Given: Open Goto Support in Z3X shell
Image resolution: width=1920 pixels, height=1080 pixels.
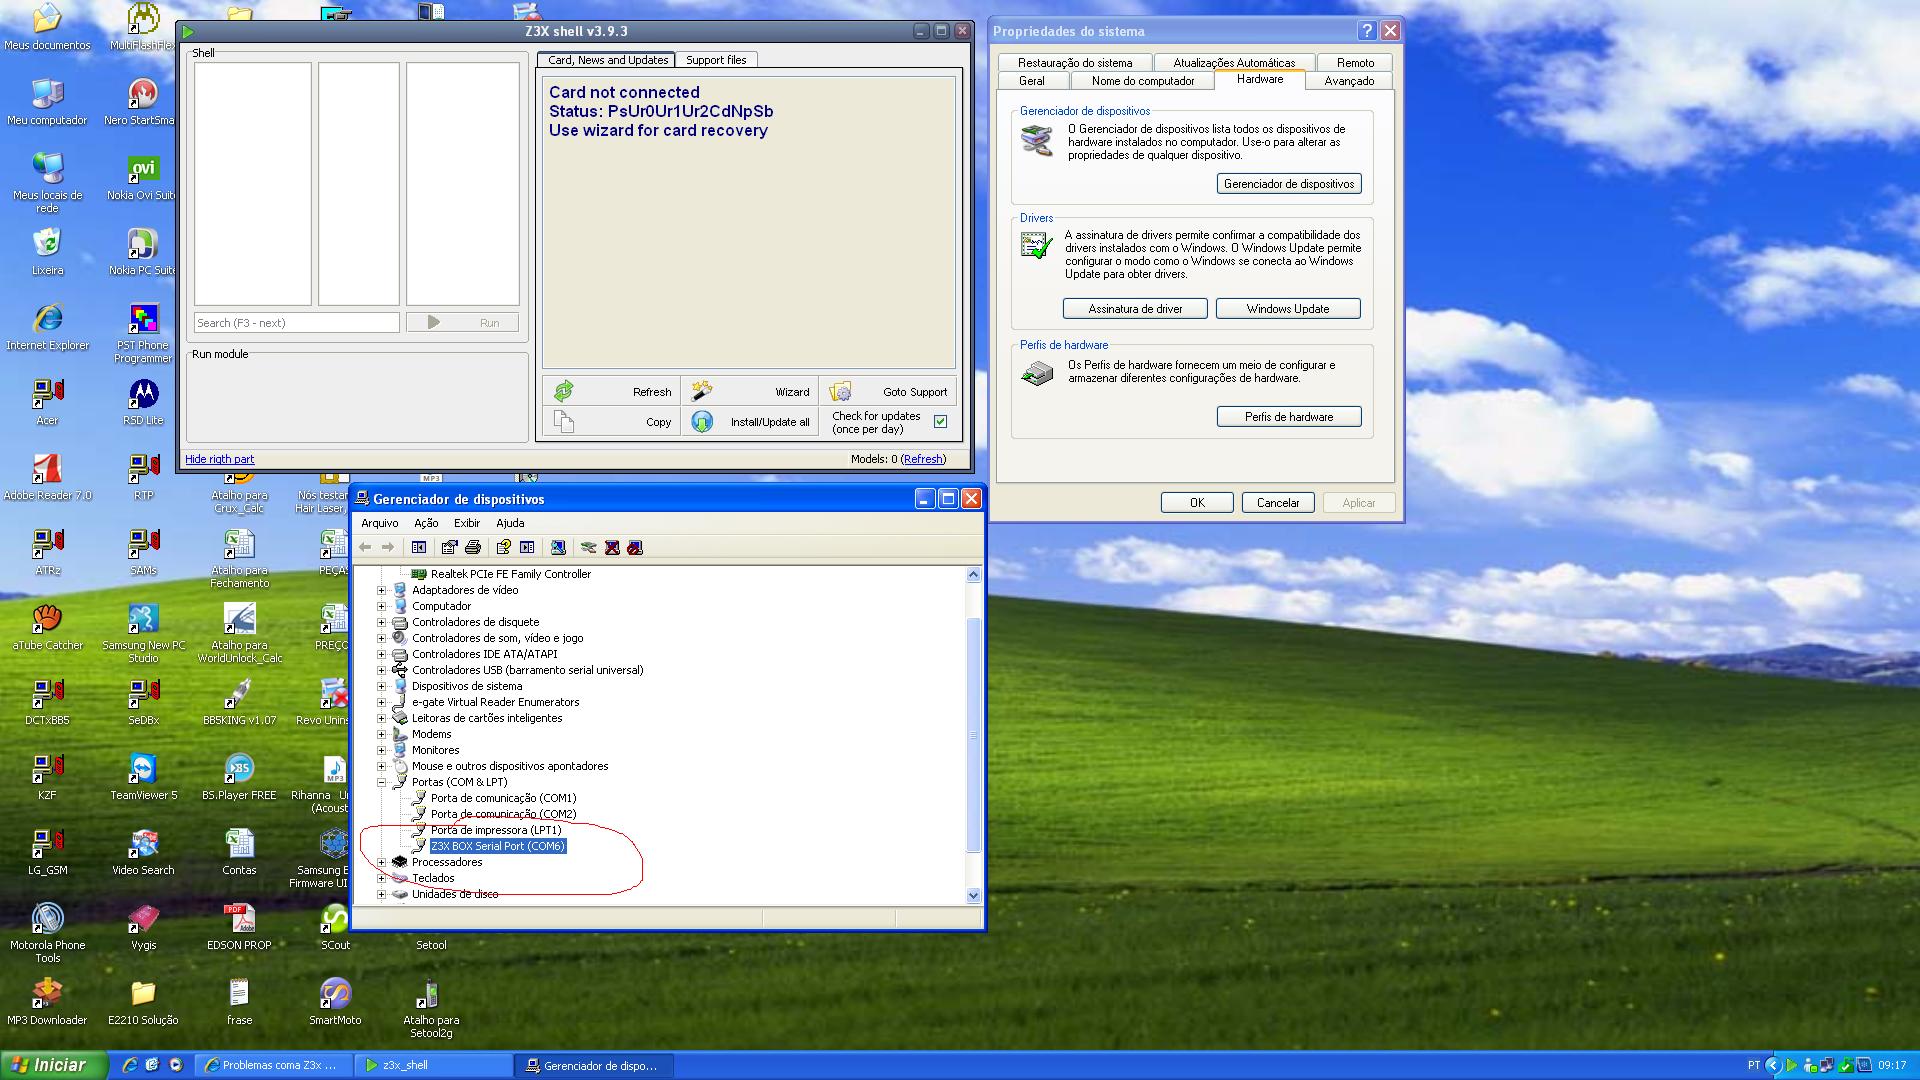Looking at the screenshot, I should pos(887,391).
